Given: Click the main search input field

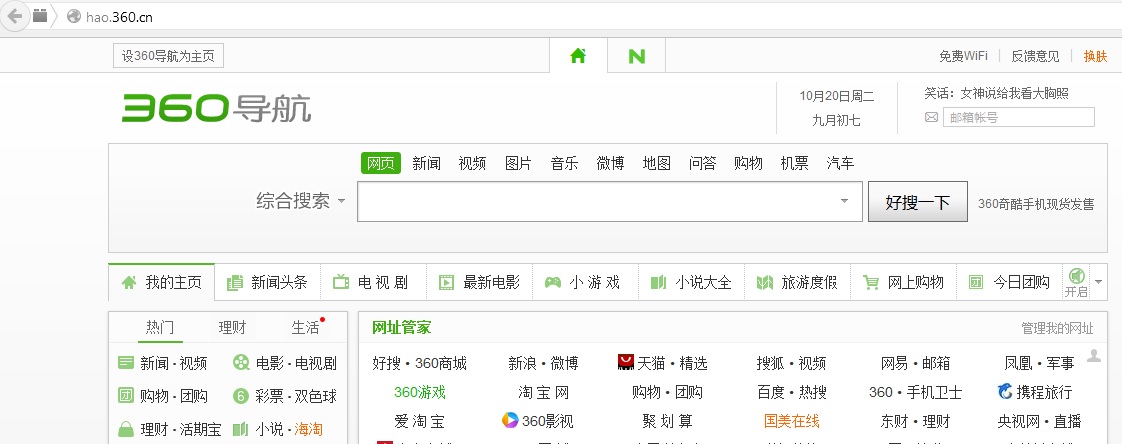Looking at the screenshot, I should pos(610,201).
